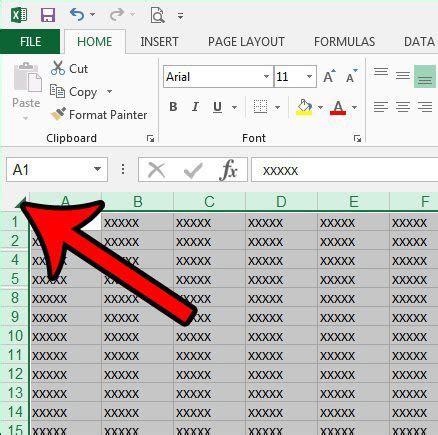Apply cell borders with the Borders icon
438x435 pixels.
(x=260, y=107)
